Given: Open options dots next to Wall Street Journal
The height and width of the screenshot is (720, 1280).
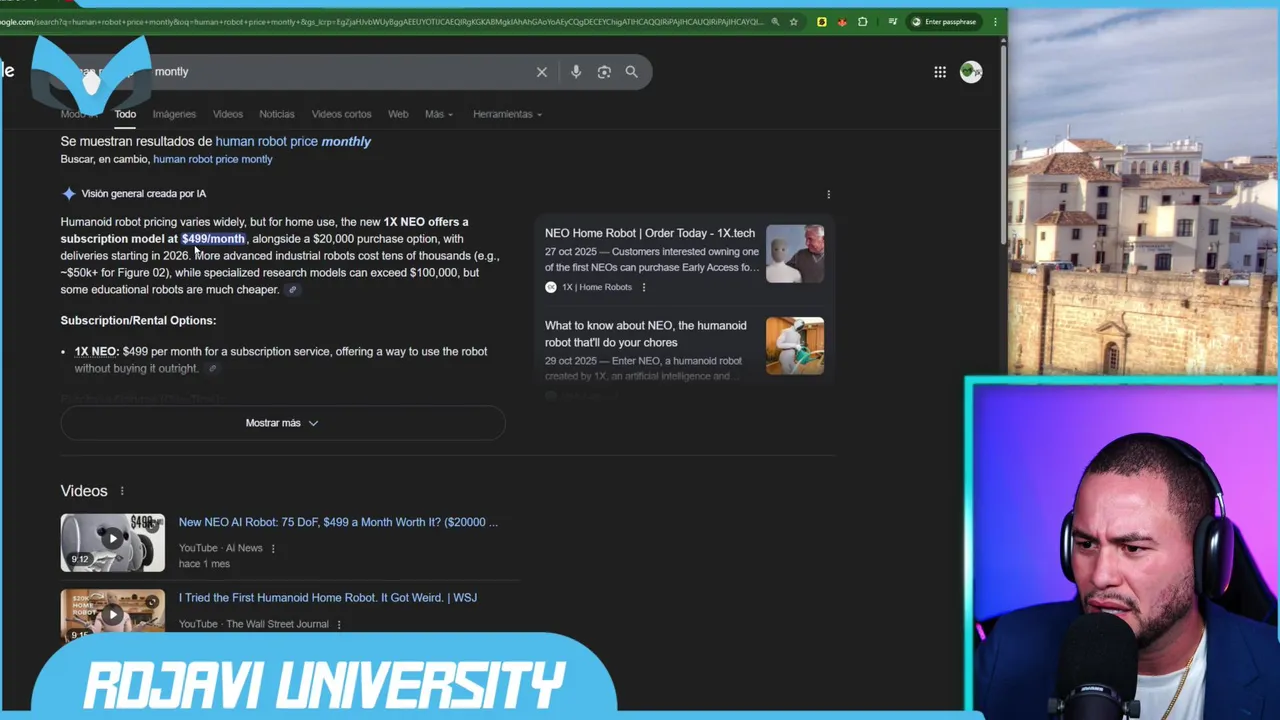Looking at the screenshot, I should (x=339, y=624).
